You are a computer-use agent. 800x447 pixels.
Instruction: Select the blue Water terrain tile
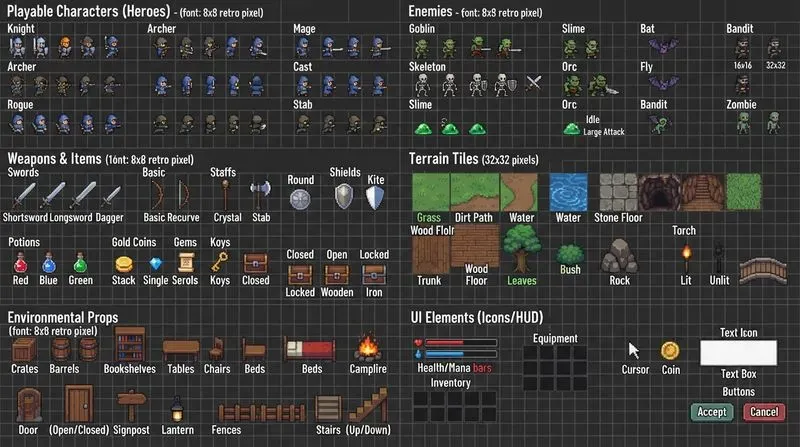568,192
